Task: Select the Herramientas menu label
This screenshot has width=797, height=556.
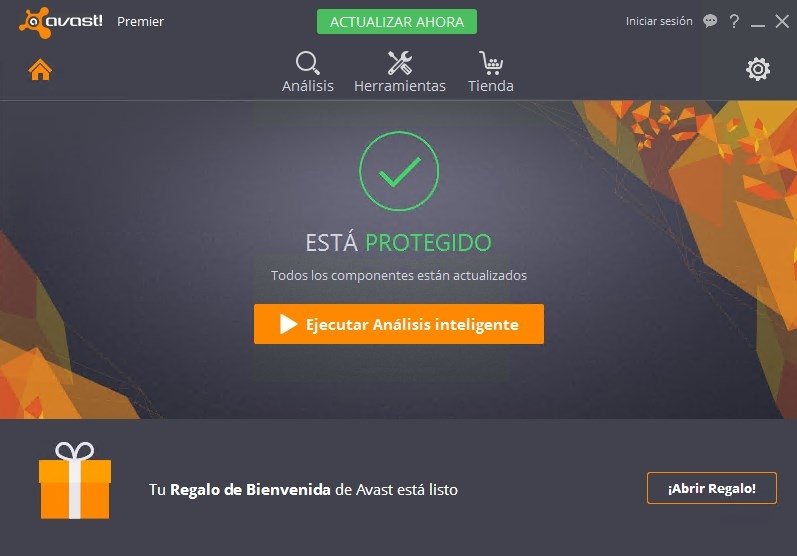Action: (400, 86)
